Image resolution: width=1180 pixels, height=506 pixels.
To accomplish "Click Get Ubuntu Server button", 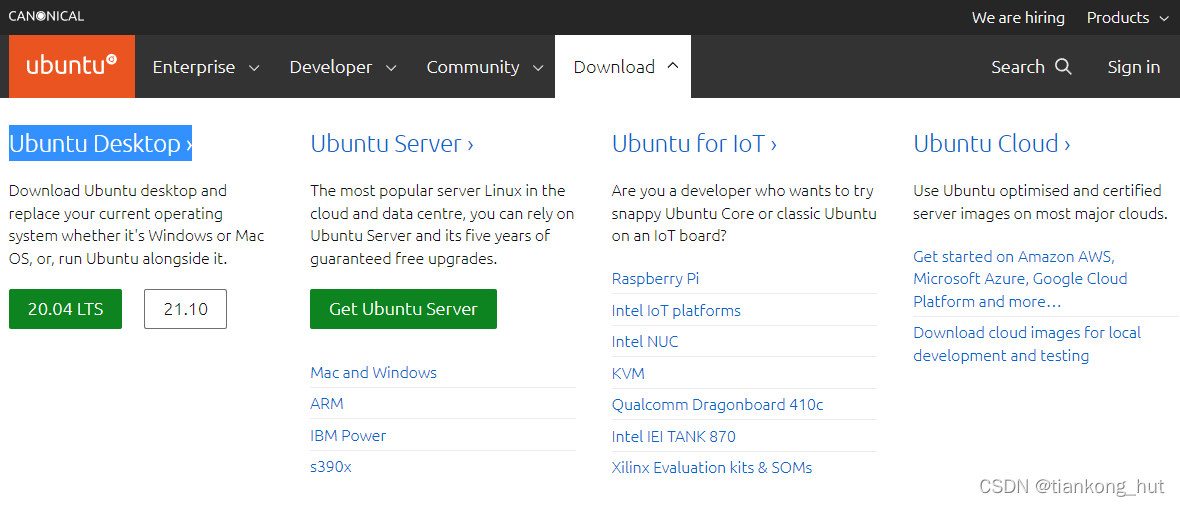I will click(x=403, y=309).
